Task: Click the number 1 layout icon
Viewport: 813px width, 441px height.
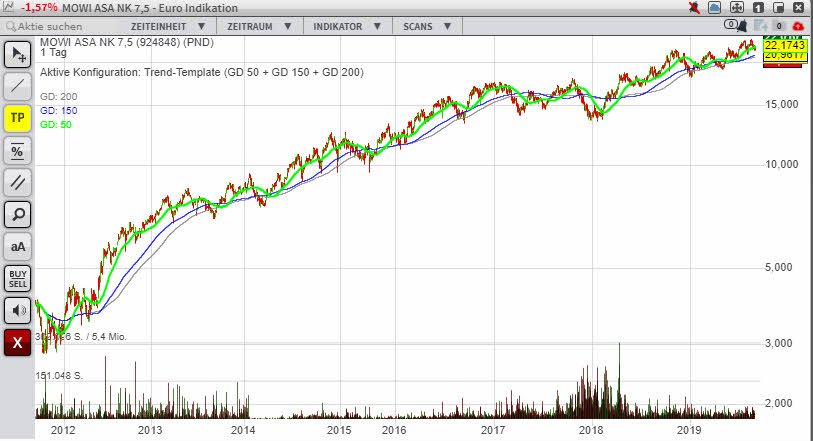Action: click(x=758, y=8)
